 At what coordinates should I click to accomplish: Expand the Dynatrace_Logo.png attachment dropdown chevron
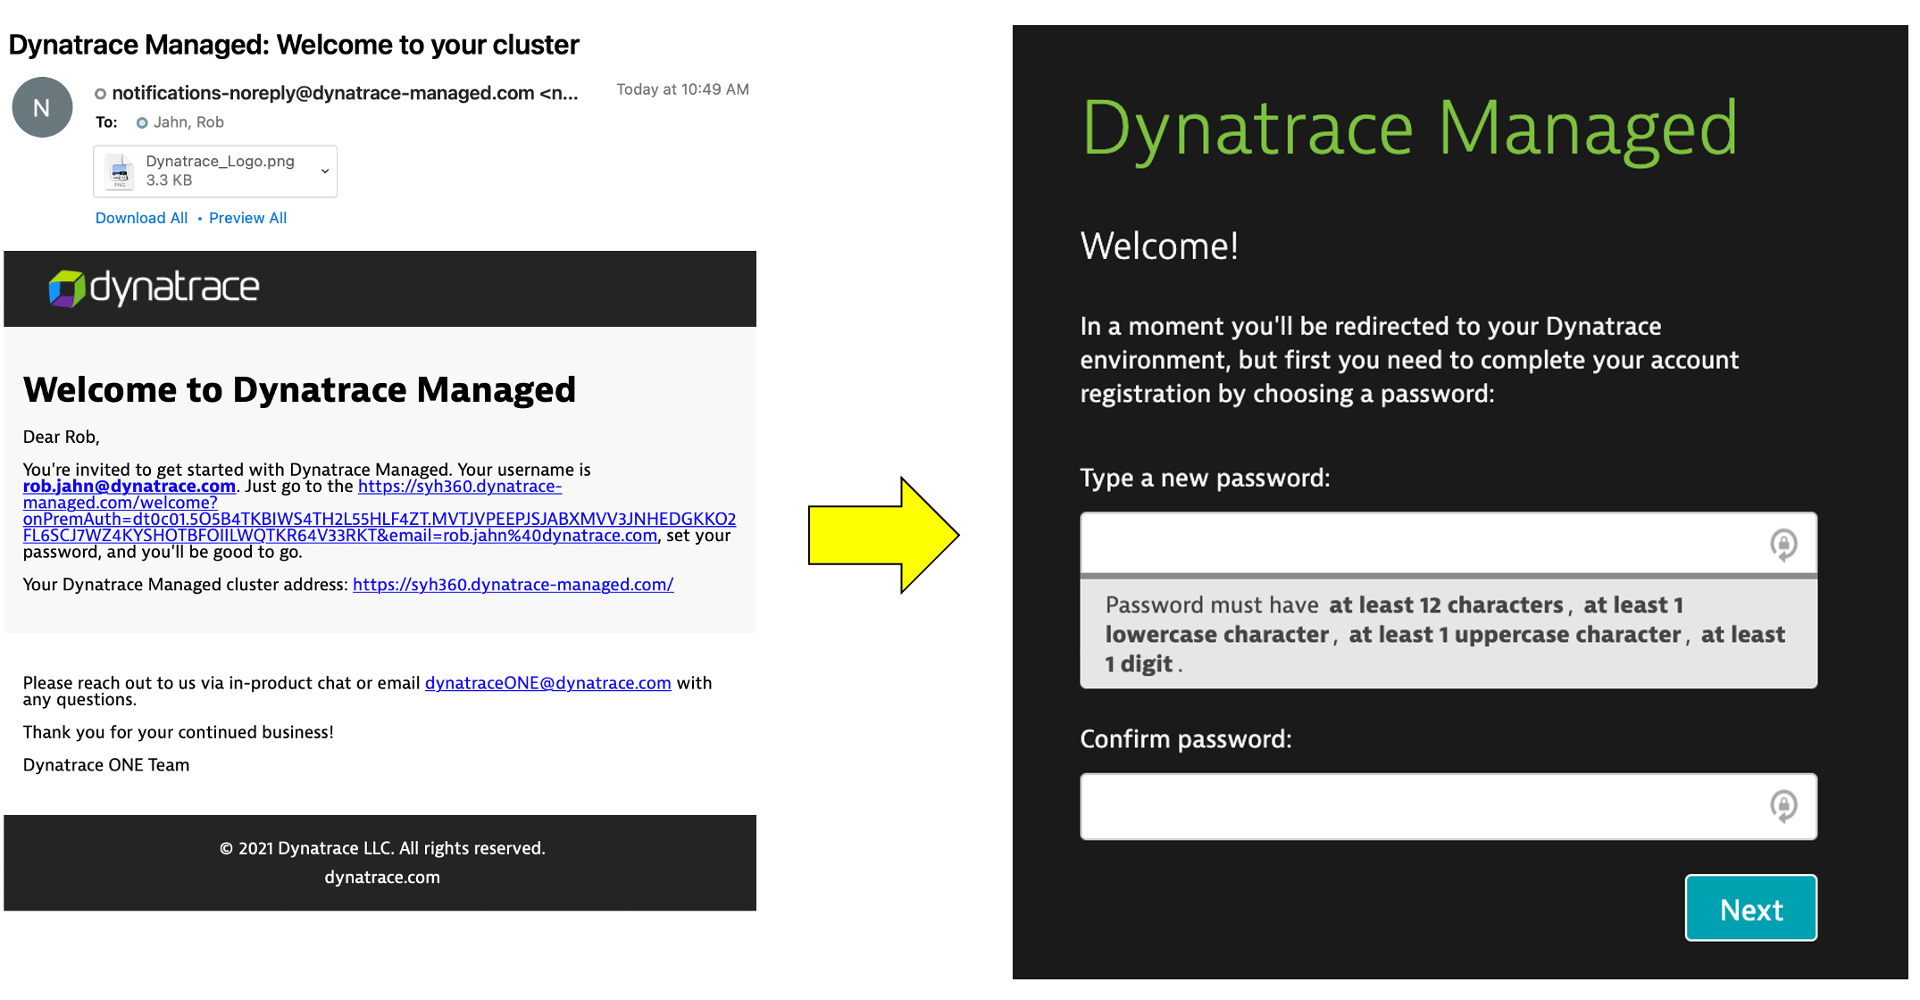[x=325, y=171]
